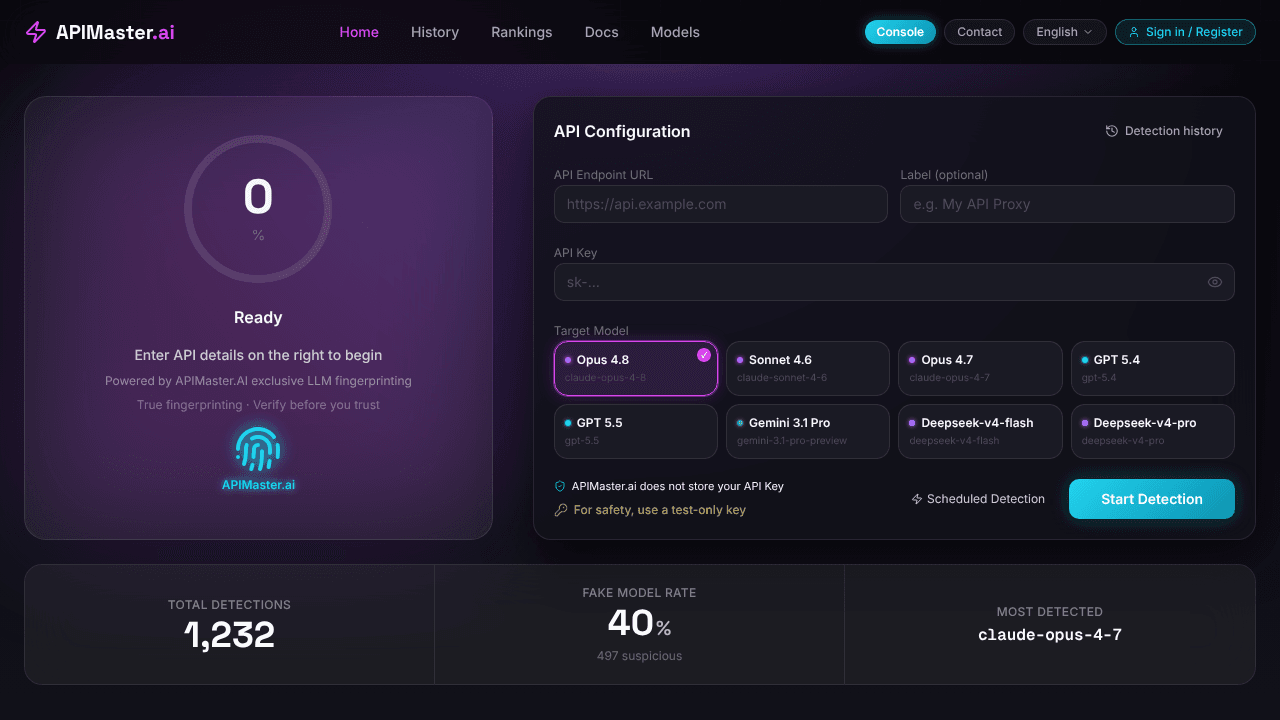
Task: Click the Console button
Action: 900,32
